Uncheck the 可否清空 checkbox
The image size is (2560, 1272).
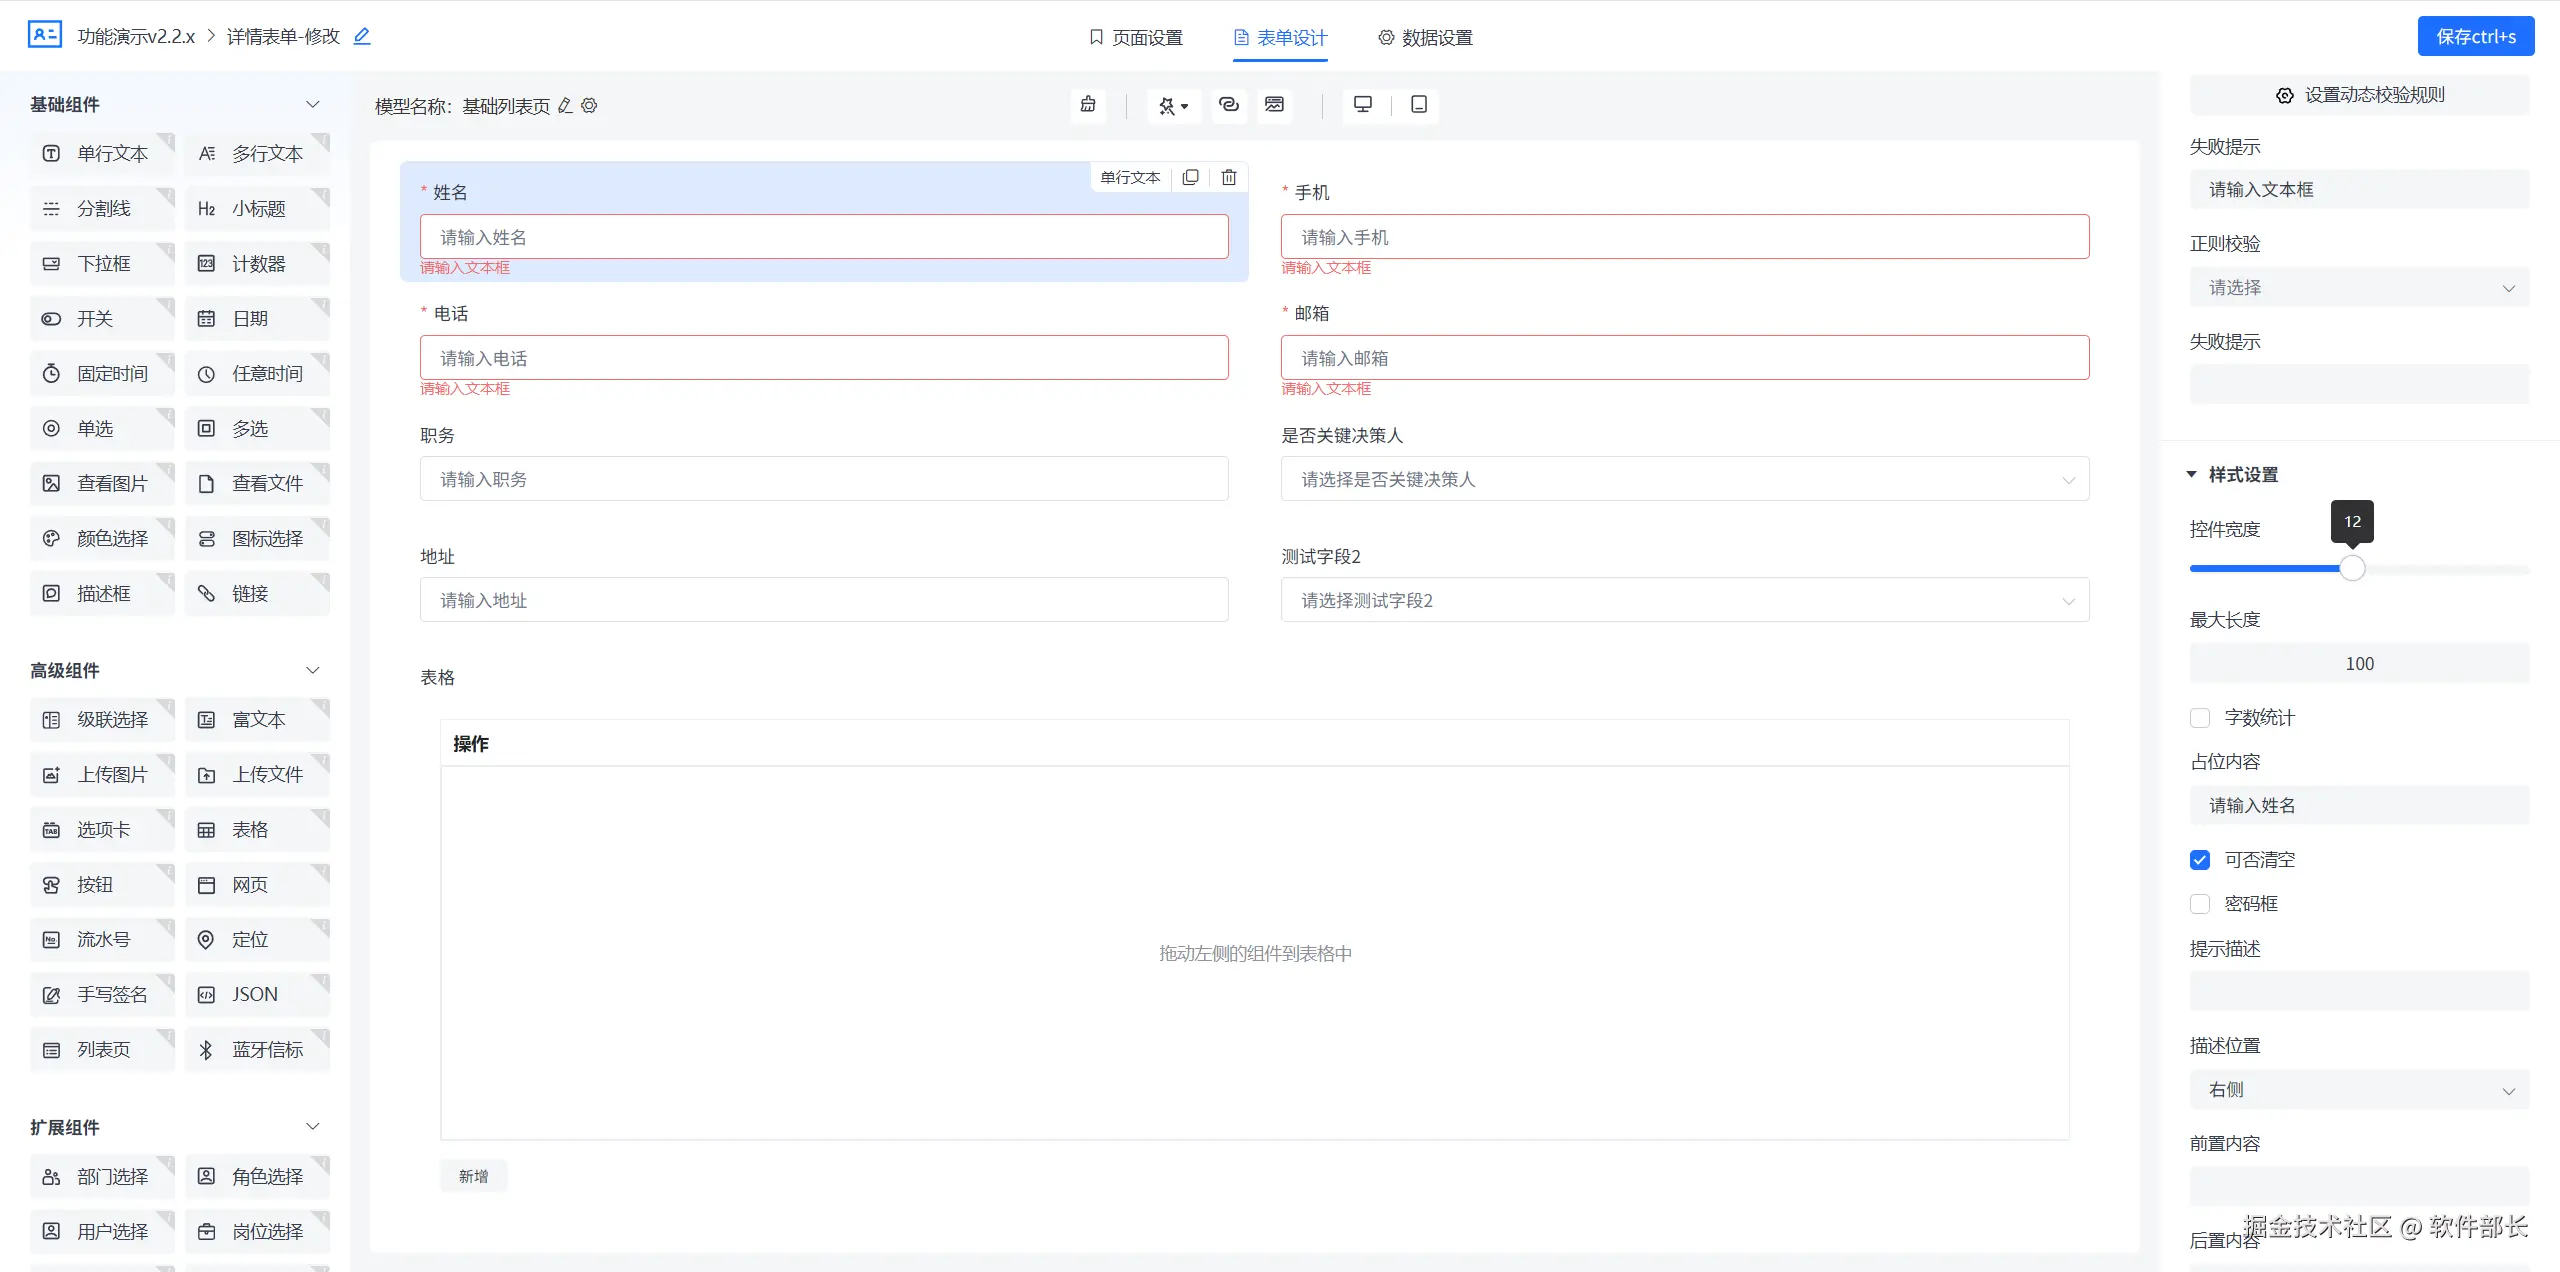tap(2200, 860)
